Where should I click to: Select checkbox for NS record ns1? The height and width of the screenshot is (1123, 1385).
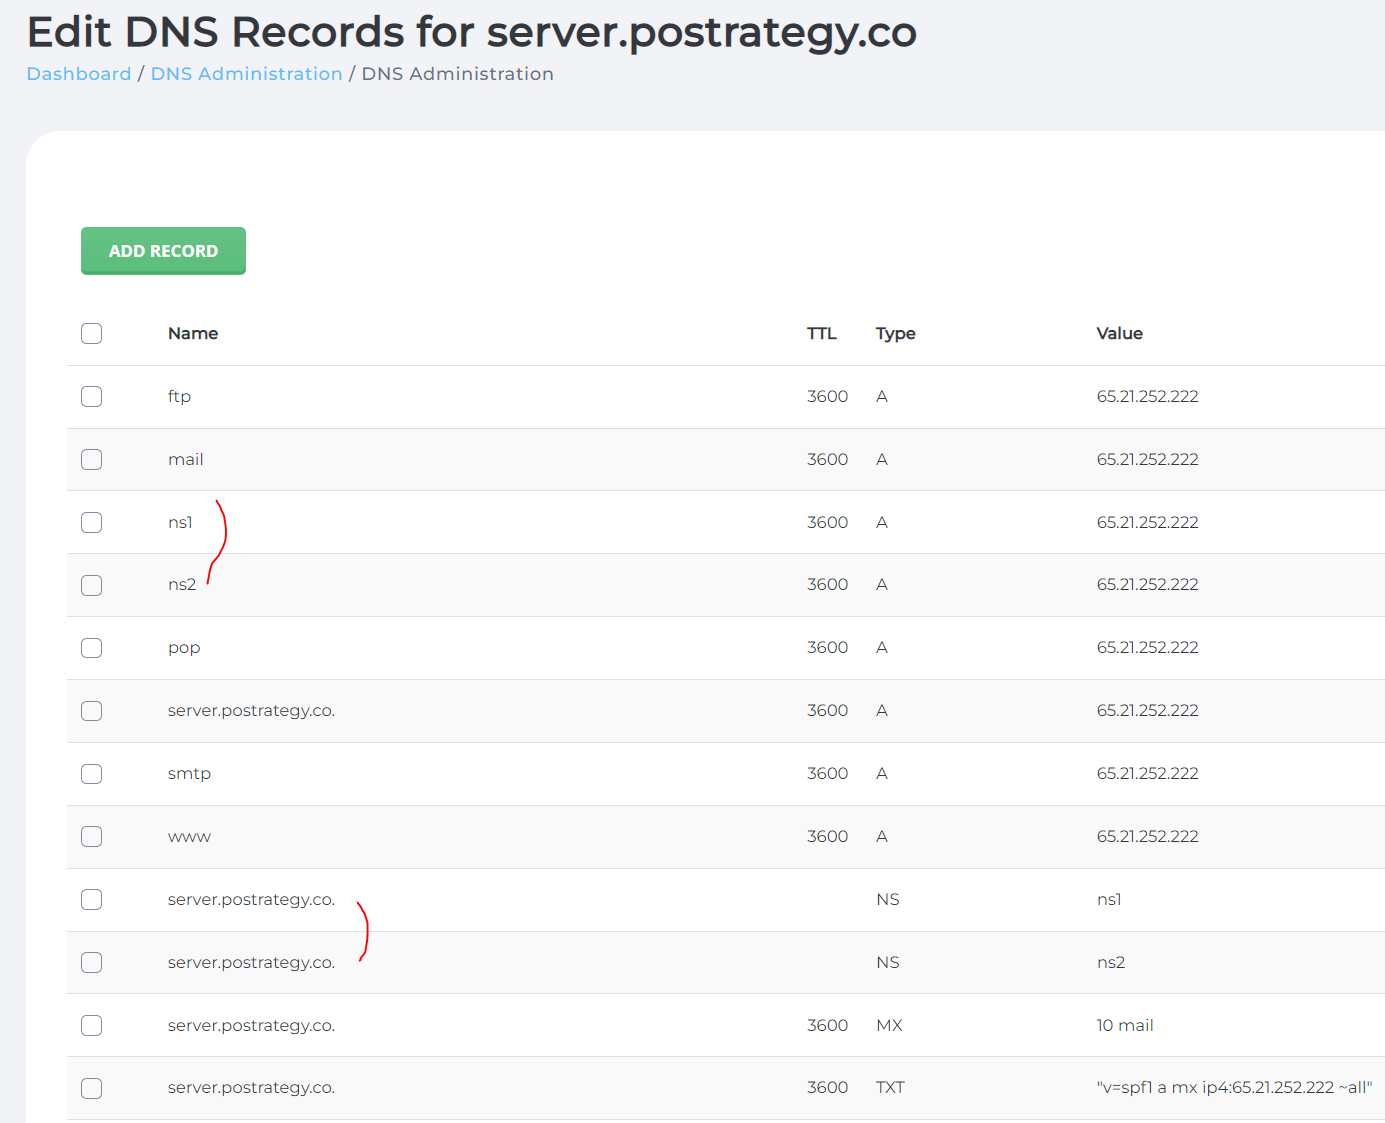(92, 899)
